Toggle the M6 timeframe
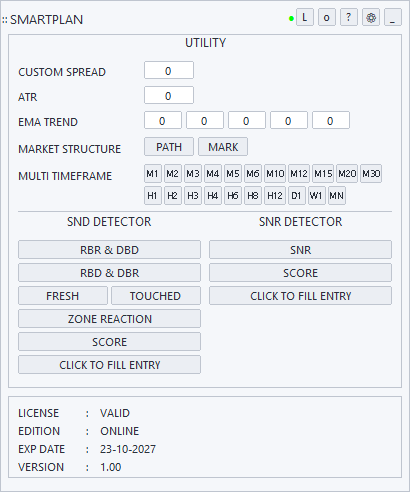 point(253,173)
